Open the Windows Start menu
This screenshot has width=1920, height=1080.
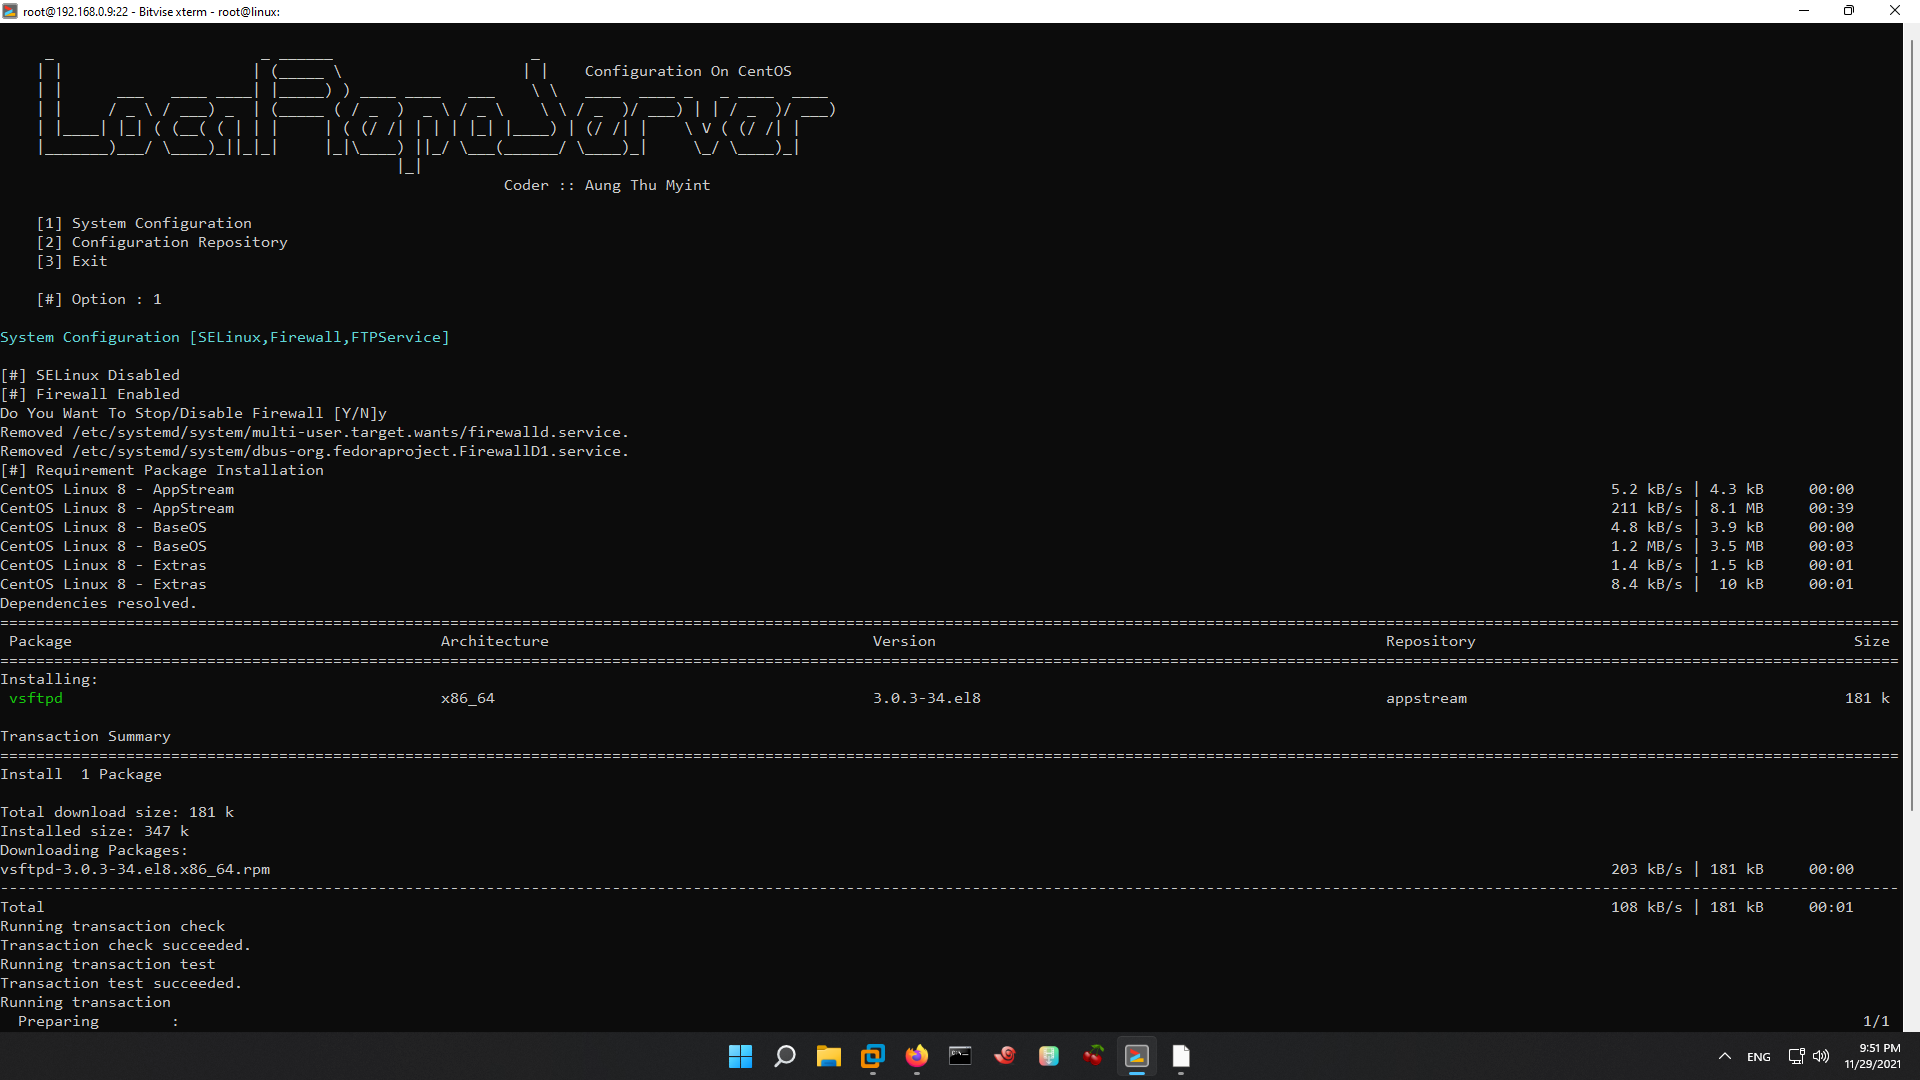[740, 1056]
